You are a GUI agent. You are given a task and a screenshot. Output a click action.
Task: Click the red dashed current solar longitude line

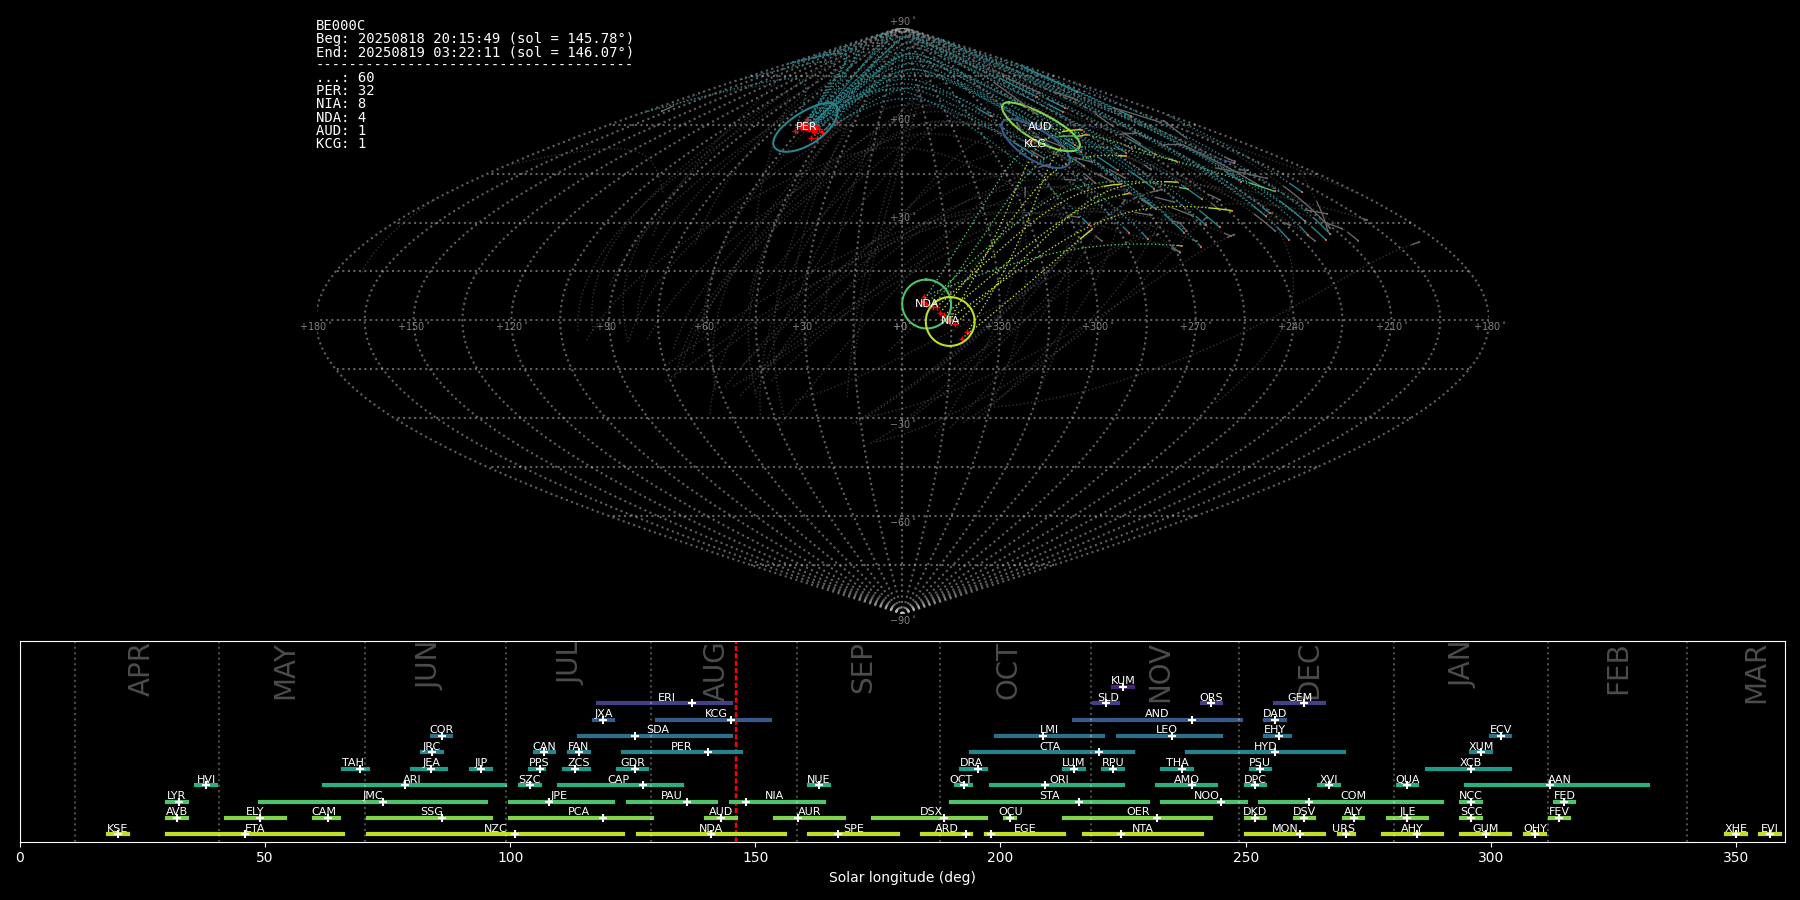[x=736, y=741]
